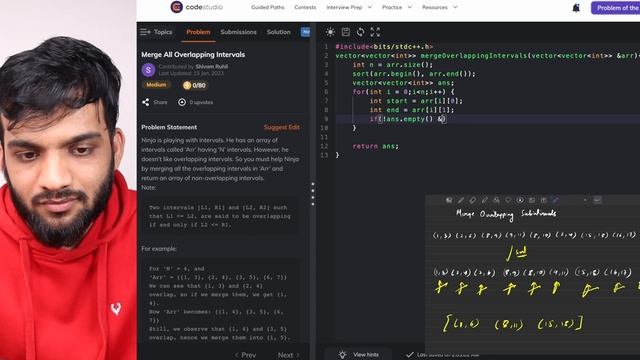Click the 'For example:' text
Image resolution: width=640 pixels, height=360 pixels.
click(159, 249)
